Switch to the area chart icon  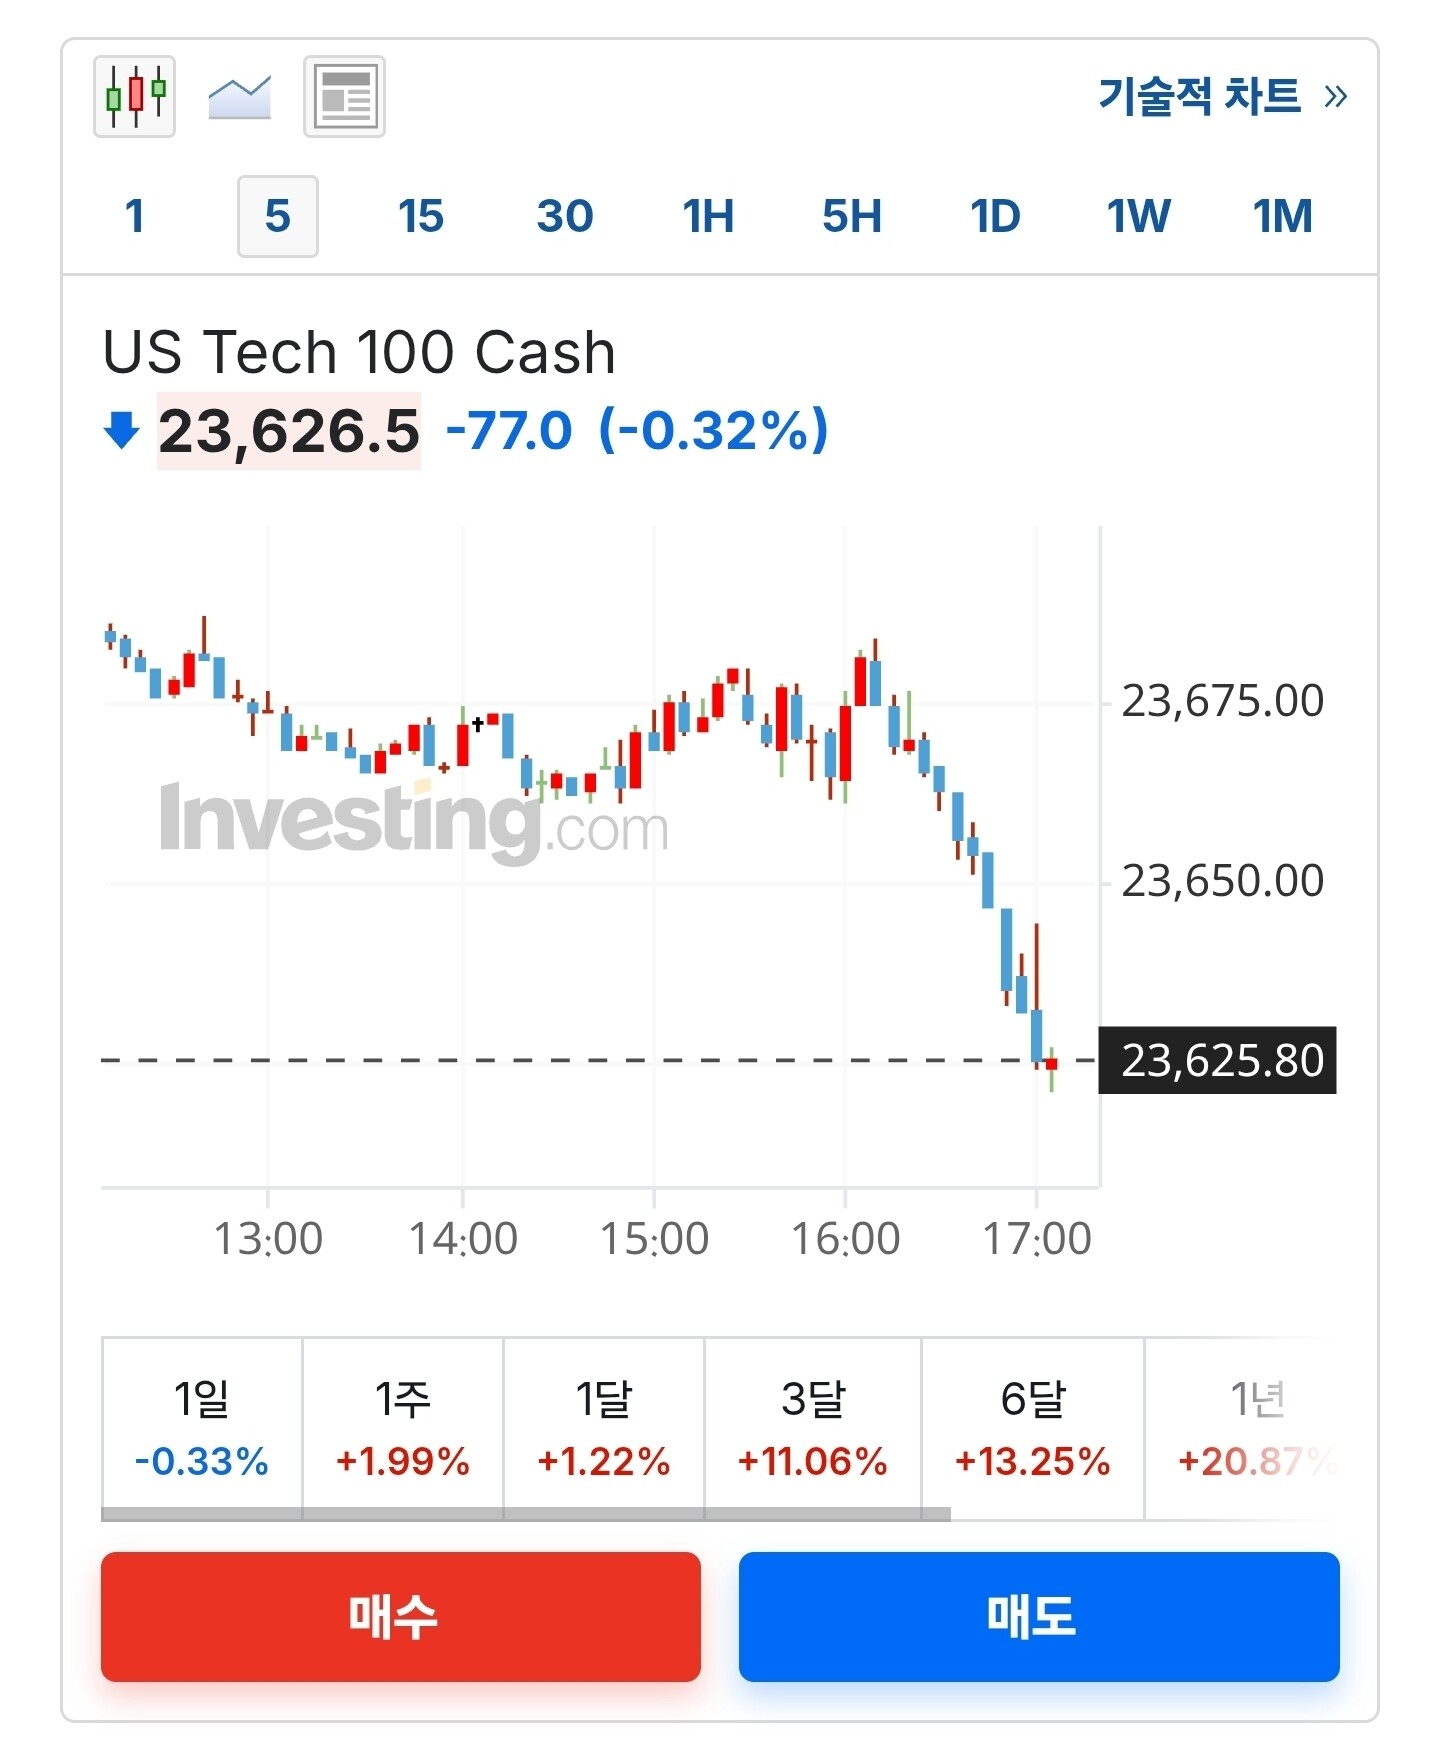pos(239,97)
